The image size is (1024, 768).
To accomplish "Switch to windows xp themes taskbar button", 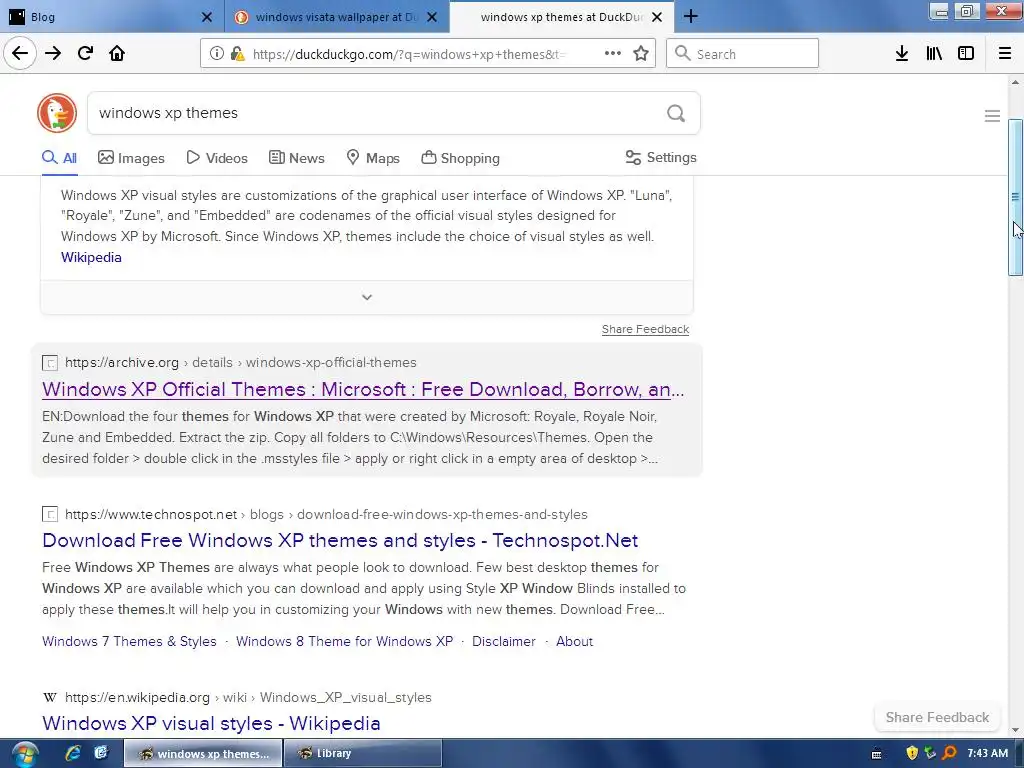I will [203, 754].
